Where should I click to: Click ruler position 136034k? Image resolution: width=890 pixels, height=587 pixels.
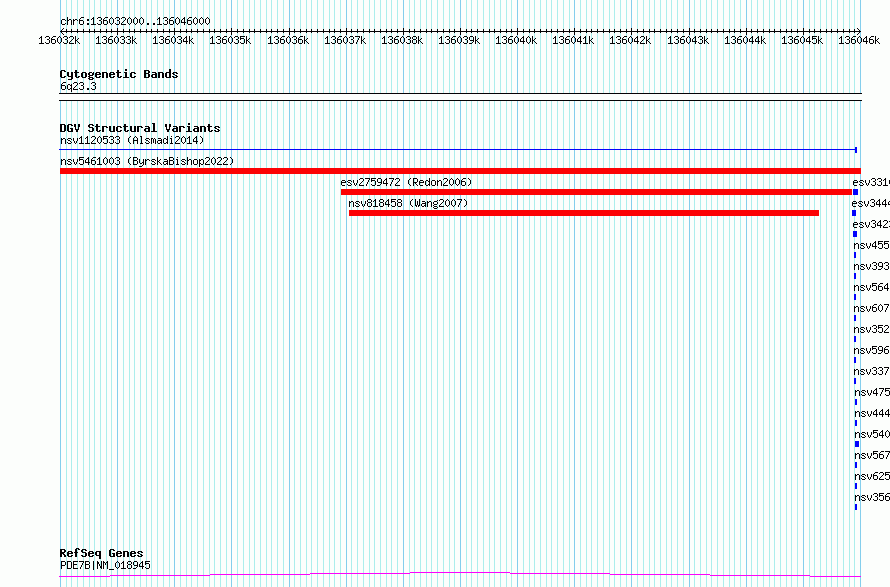click(173, 40)
